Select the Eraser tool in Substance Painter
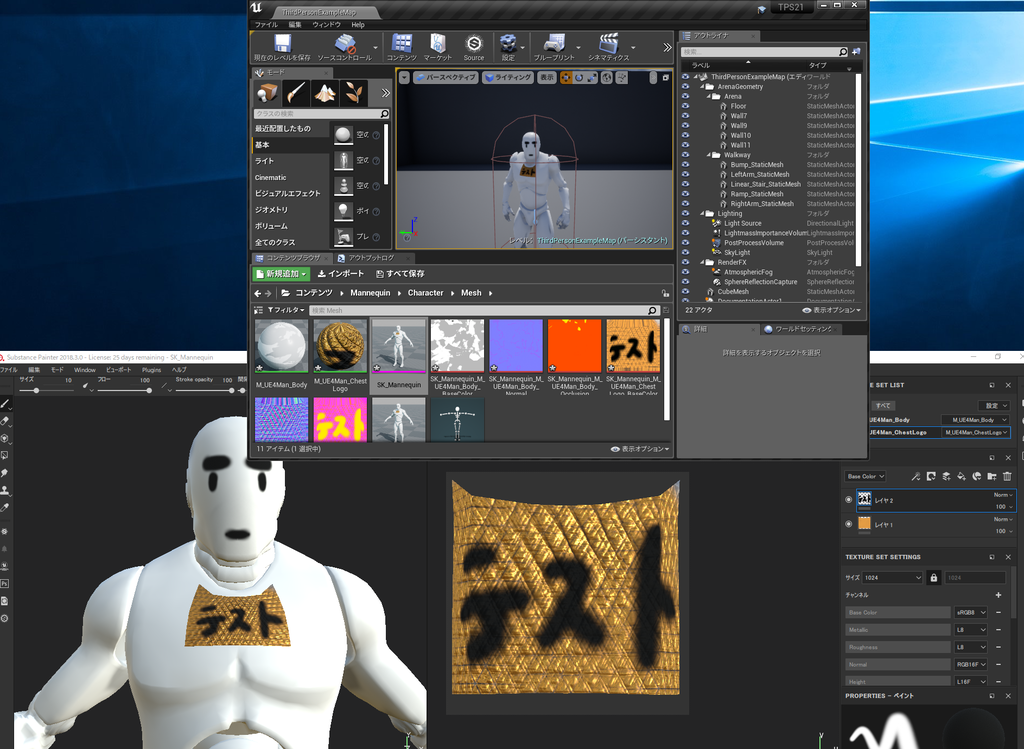Screen dimensions: 1024x749 click(5, 421)
